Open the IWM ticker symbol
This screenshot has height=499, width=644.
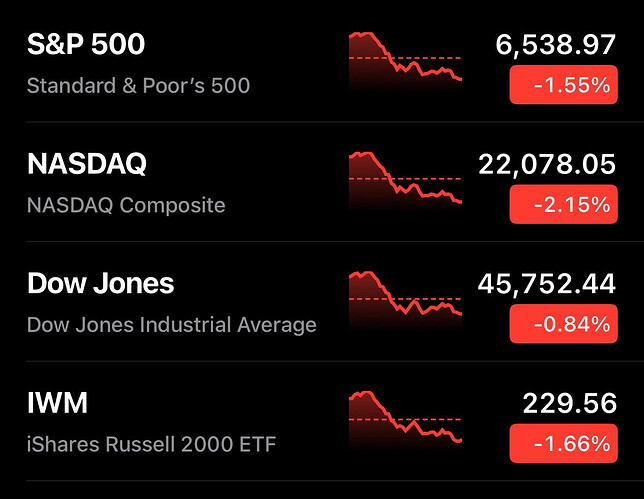click(58, 404)
